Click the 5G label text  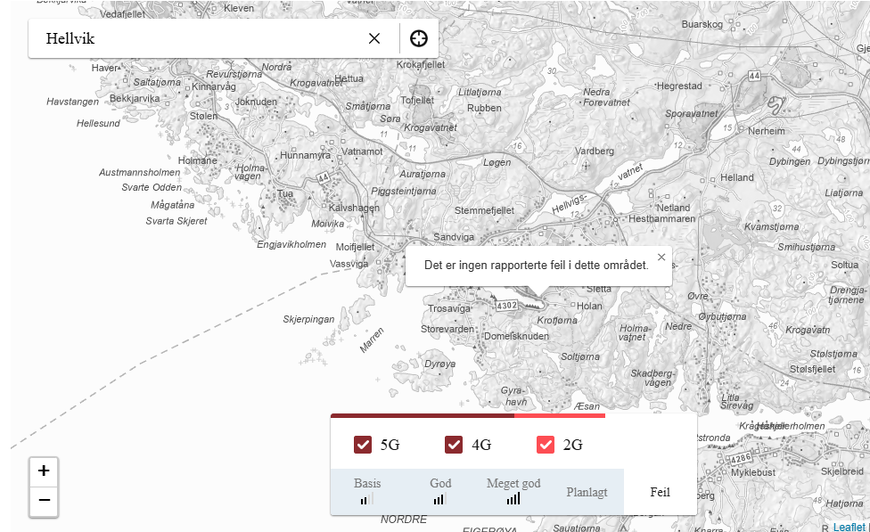click(390, 445)
